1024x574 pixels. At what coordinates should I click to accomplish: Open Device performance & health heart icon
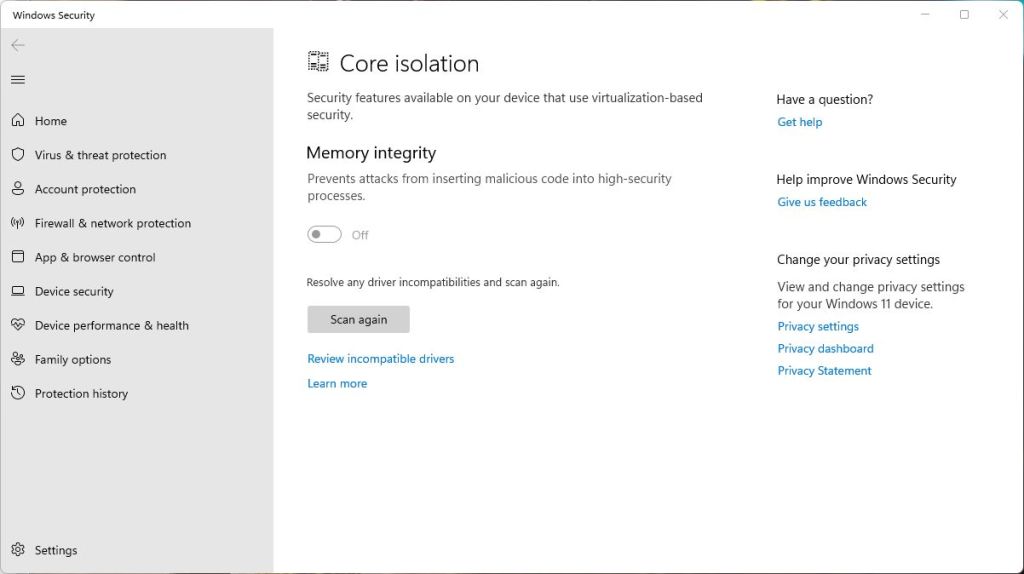[18, 325]
